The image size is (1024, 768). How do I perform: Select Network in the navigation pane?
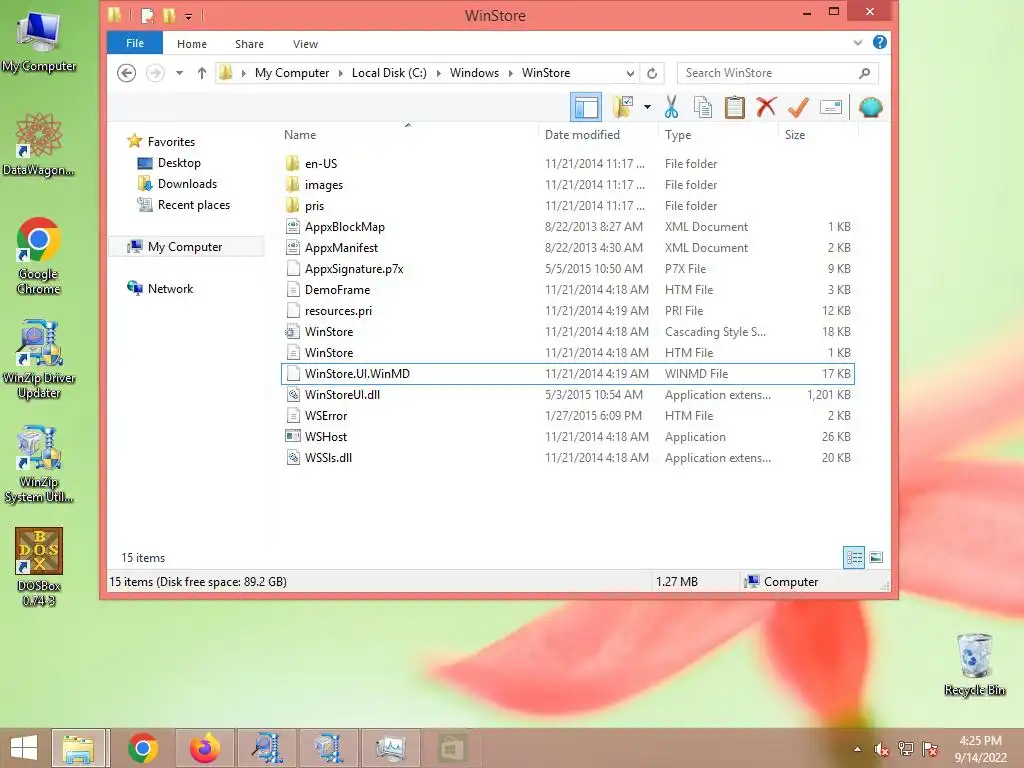(170, 289)
